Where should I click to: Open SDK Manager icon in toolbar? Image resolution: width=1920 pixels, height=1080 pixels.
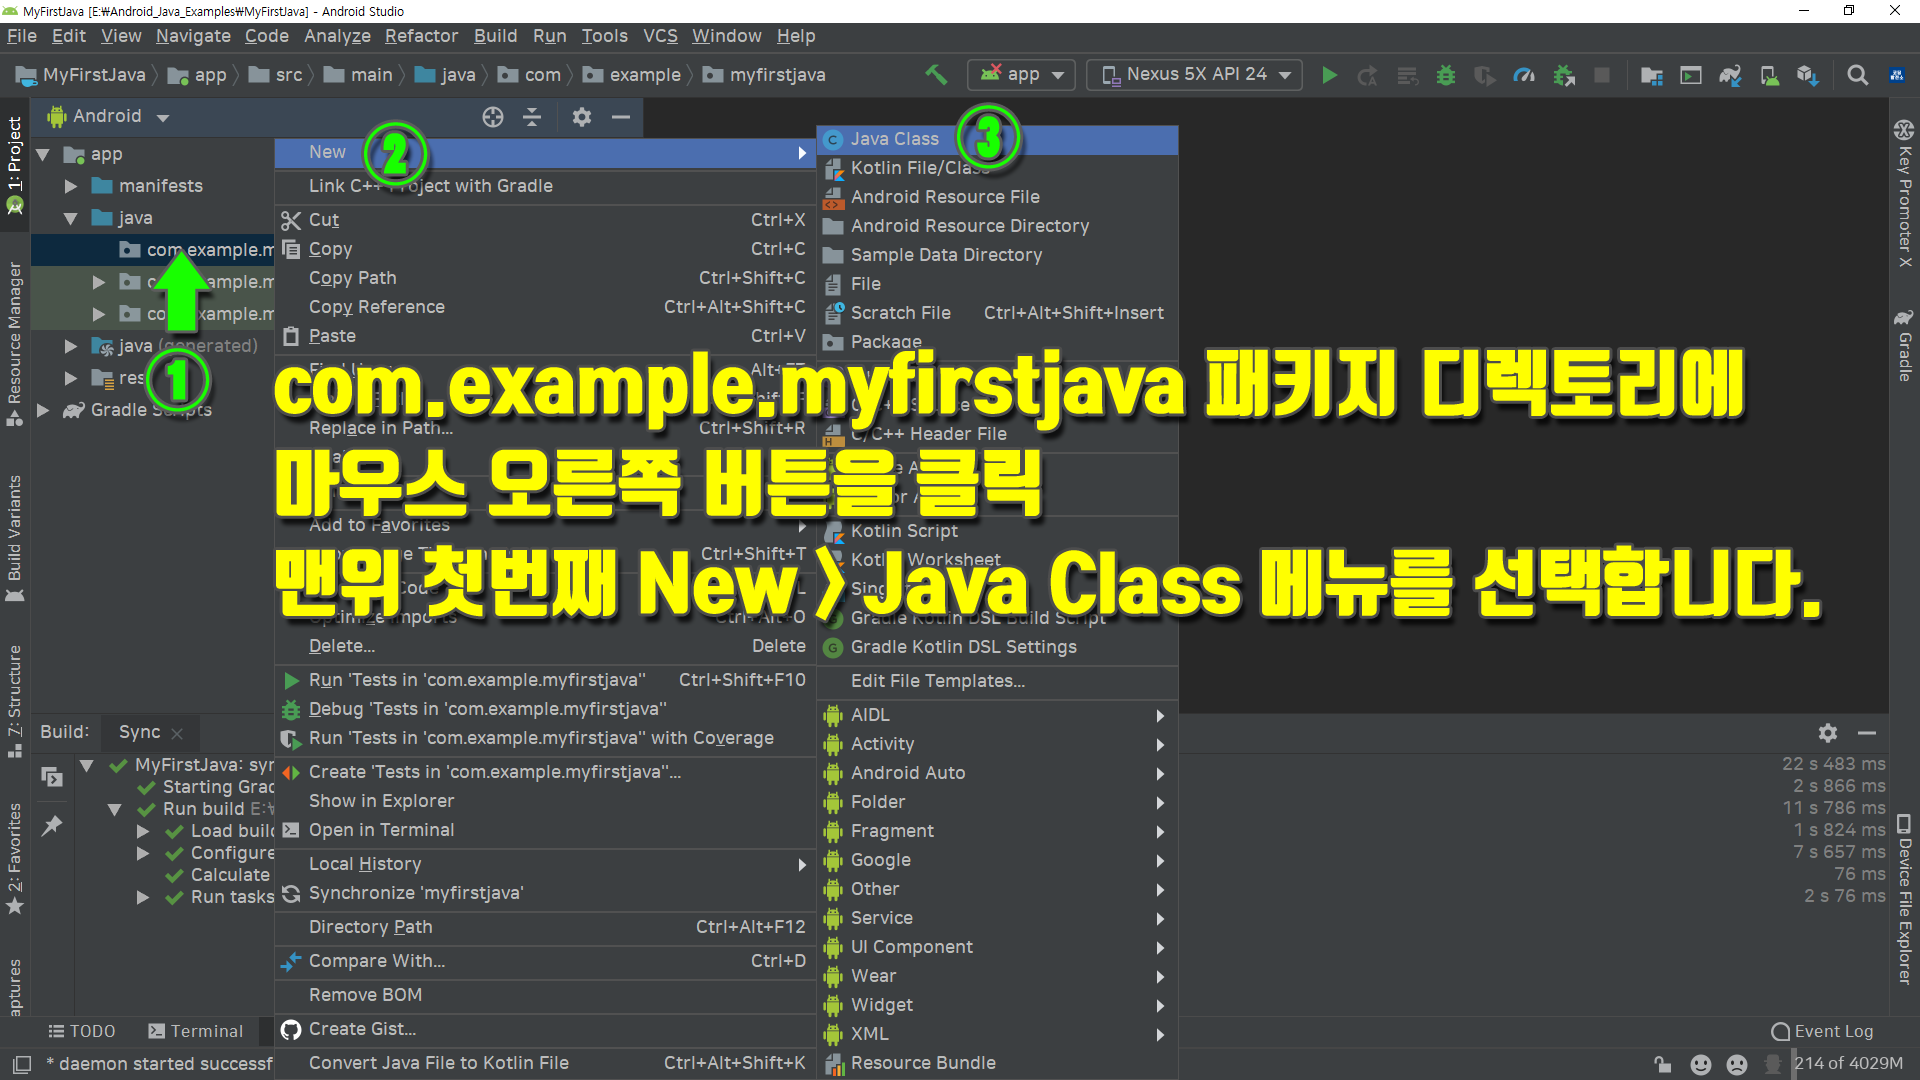point(1807,75)
